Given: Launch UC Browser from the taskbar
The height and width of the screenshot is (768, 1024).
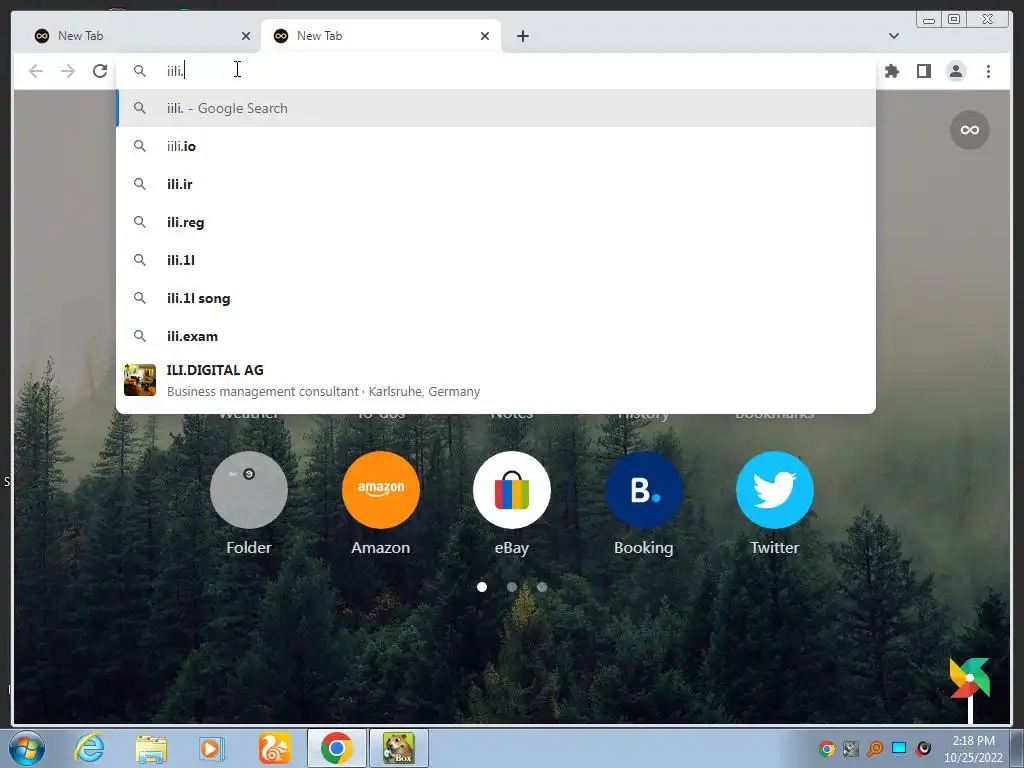Looking at the screenshot, I should [274, 748].
